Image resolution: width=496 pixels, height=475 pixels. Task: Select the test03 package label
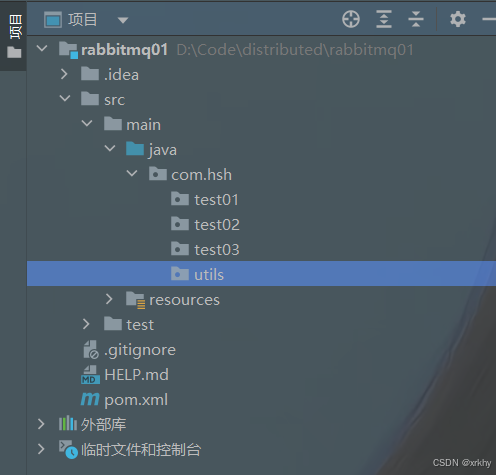217,250
